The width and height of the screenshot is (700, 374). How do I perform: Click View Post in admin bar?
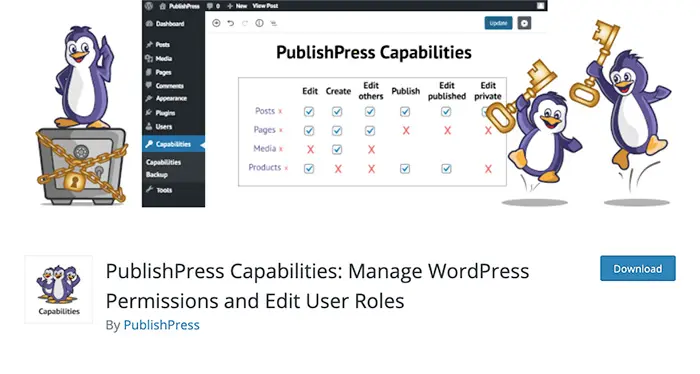[265, 6]
